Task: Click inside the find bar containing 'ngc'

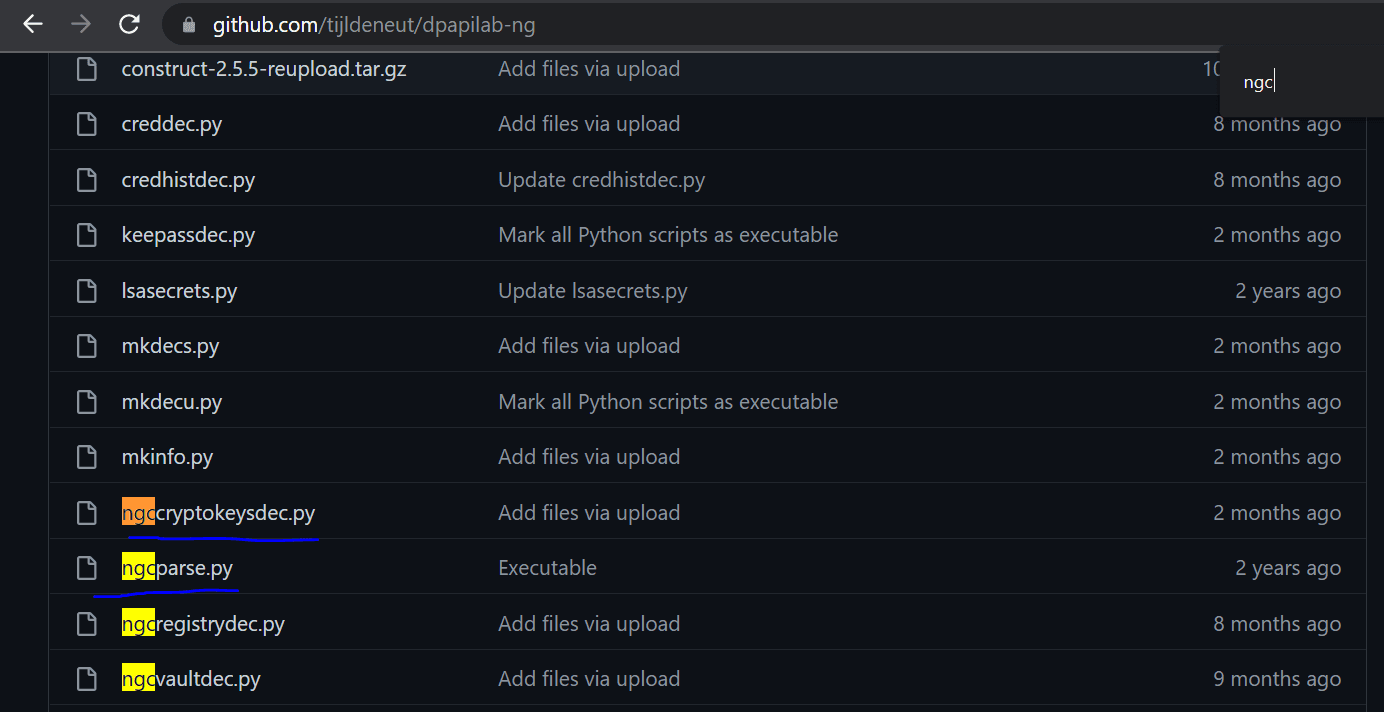Action: pos(1290,81)
